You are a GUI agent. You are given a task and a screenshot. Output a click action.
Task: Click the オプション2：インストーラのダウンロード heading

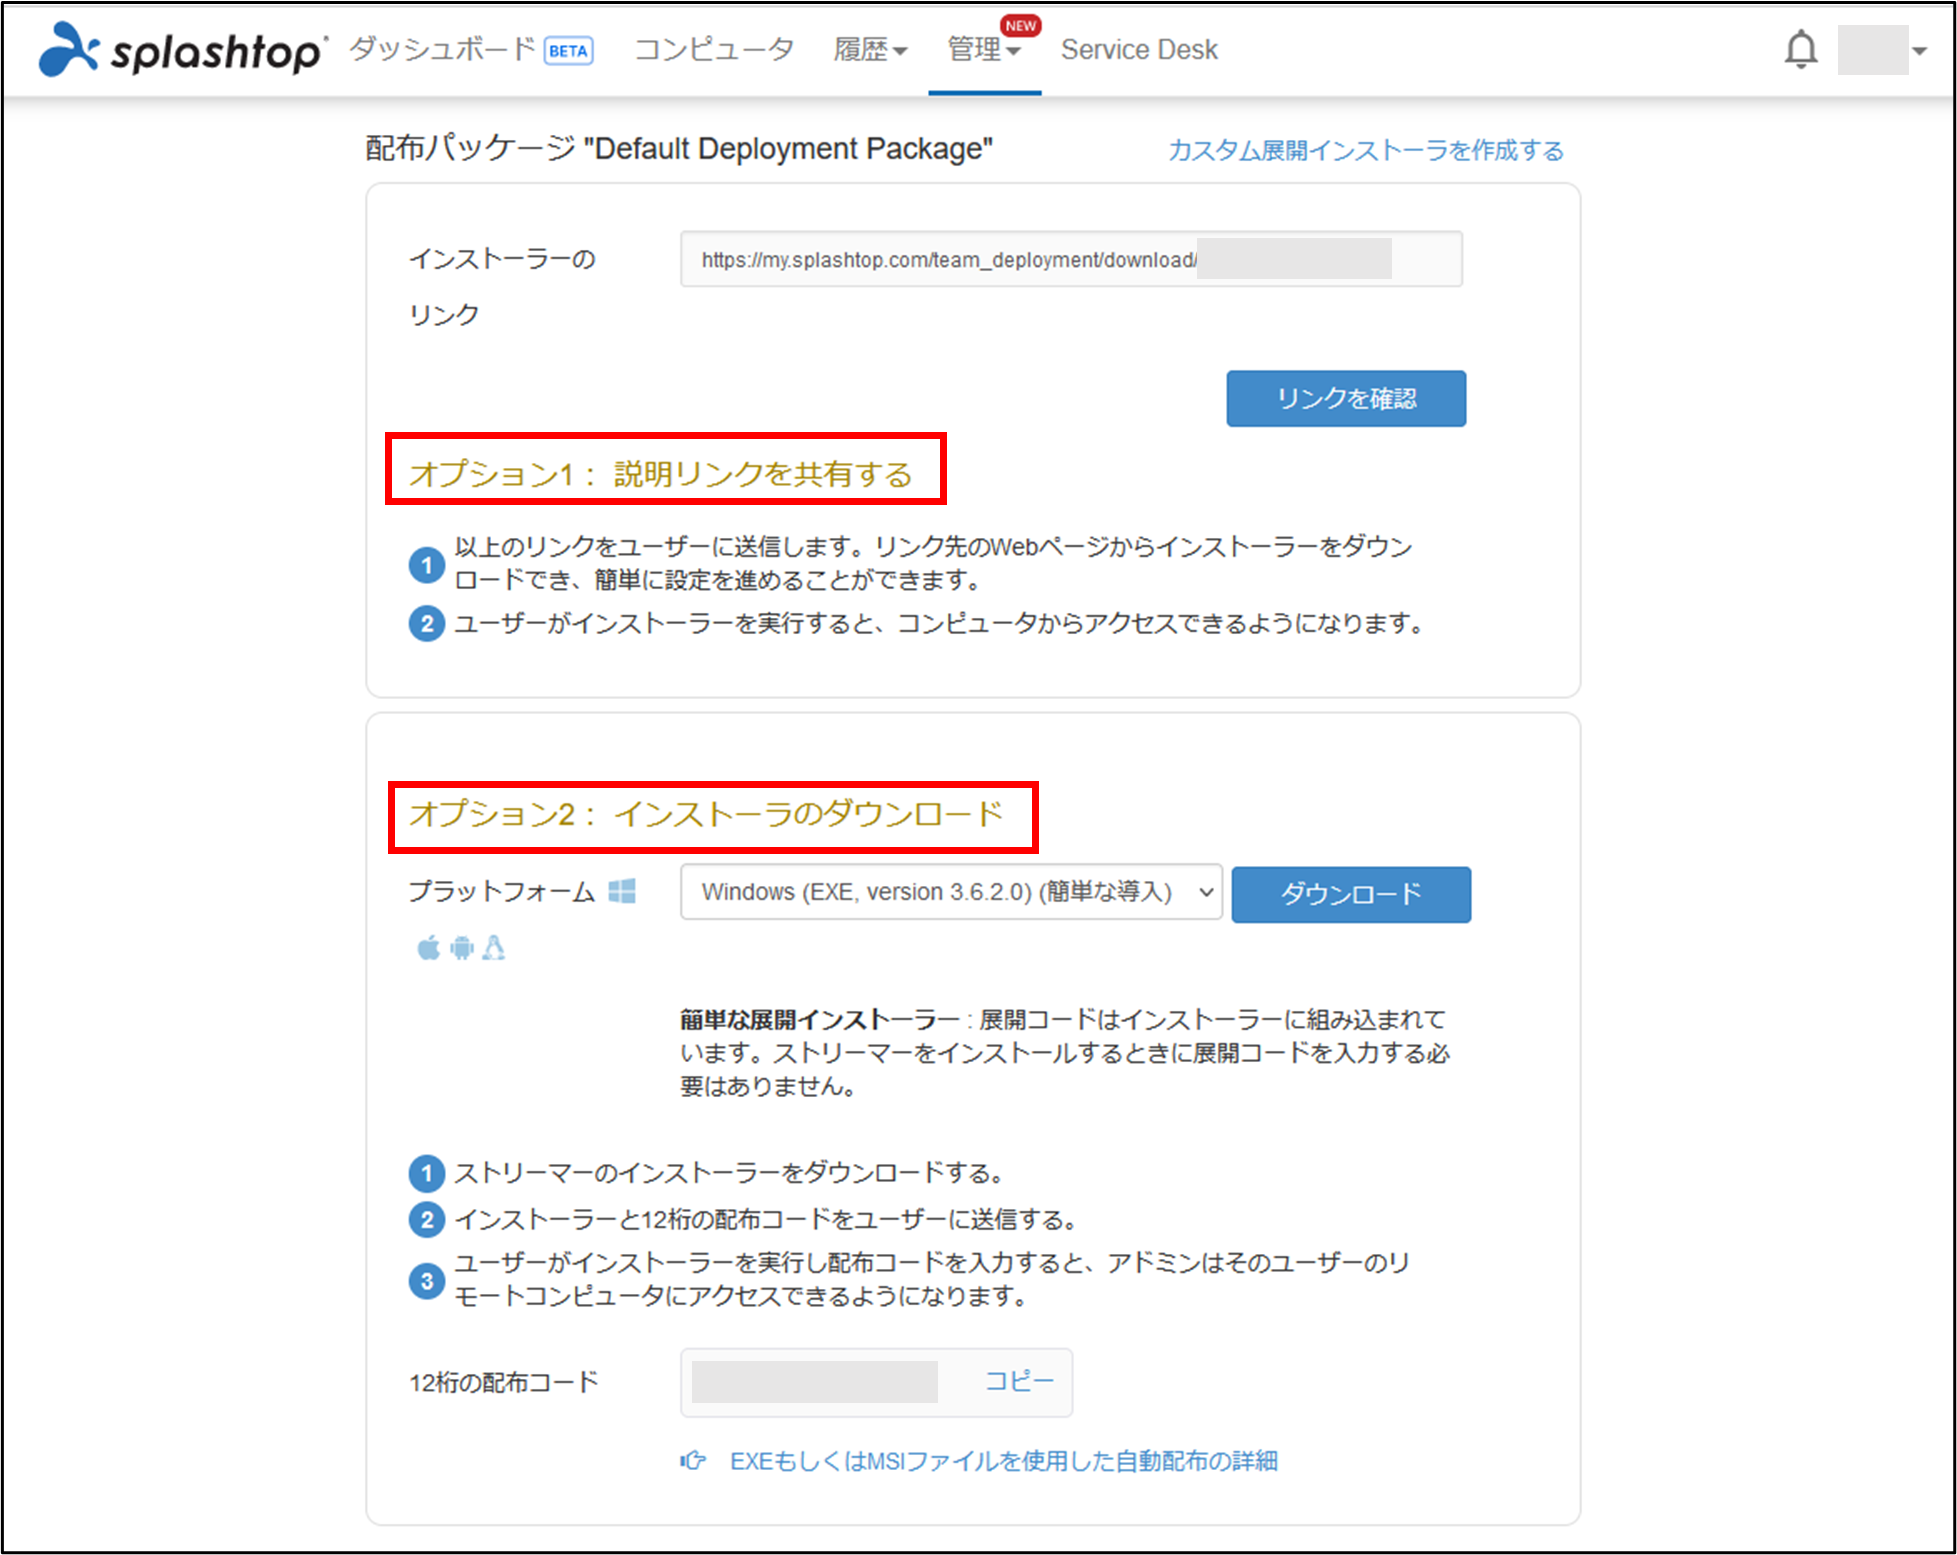click(x=706, y=814)
